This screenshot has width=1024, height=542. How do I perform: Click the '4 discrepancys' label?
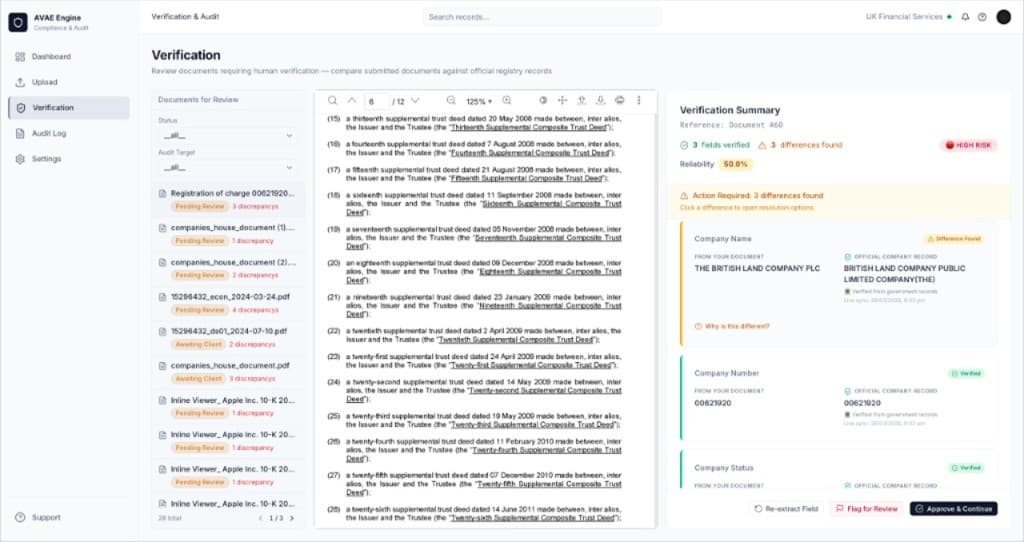pyautogui.click(x=255, y=310)
